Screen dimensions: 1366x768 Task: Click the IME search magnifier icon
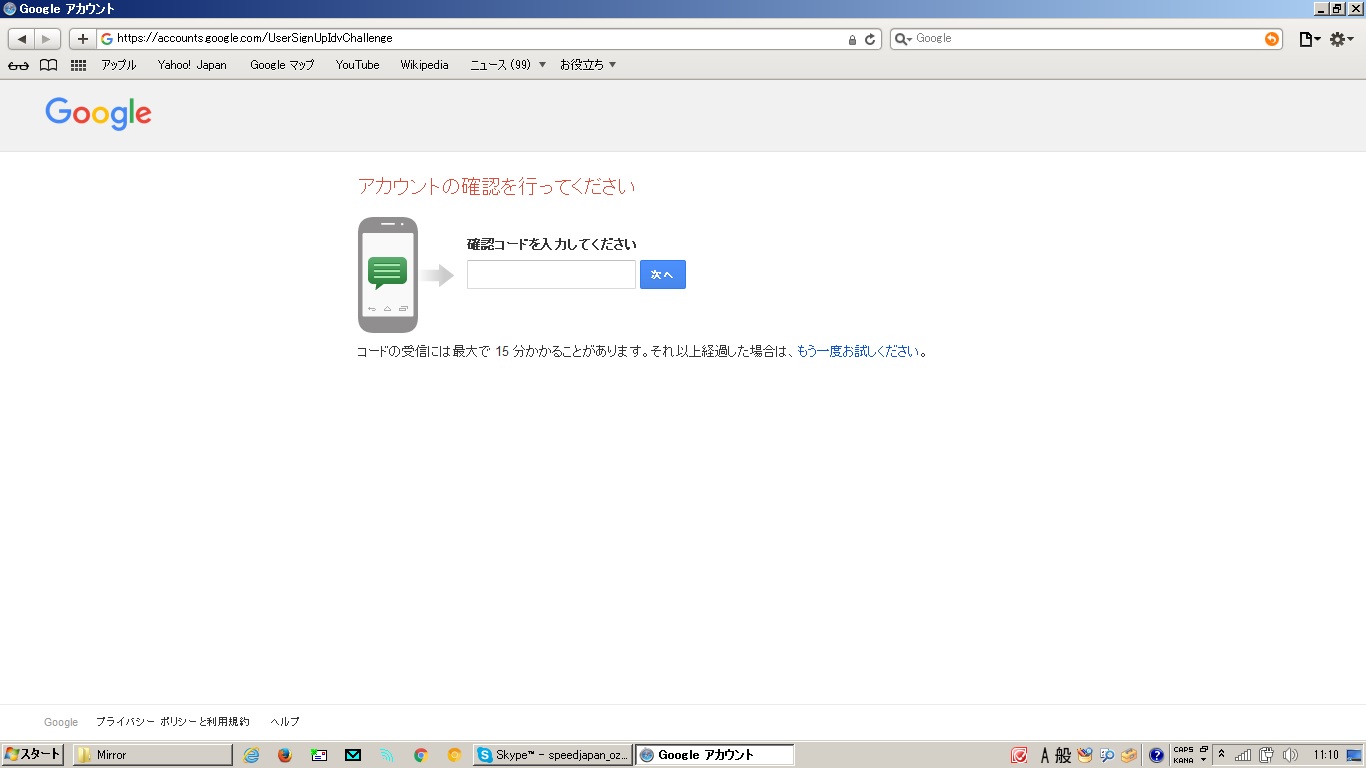[x=1107, y=755]
